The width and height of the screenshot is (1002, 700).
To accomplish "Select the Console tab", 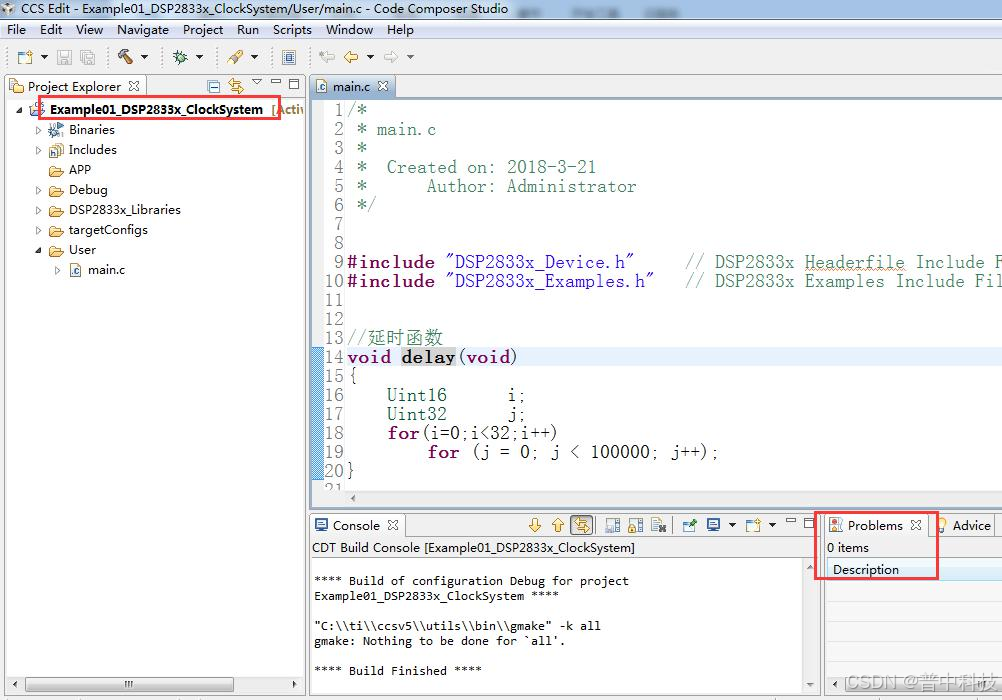I will click(356, 525).
